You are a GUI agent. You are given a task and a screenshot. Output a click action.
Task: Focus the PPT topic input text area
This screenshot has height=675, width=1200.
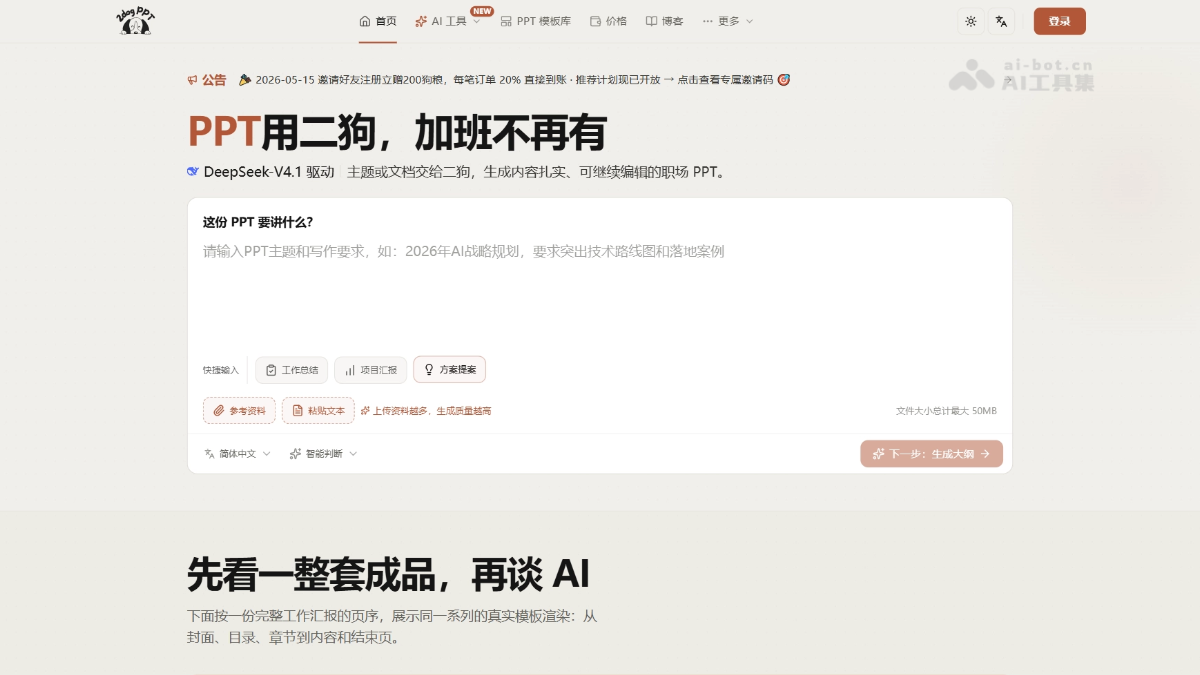pyautogui.click(x=600, y=290)
